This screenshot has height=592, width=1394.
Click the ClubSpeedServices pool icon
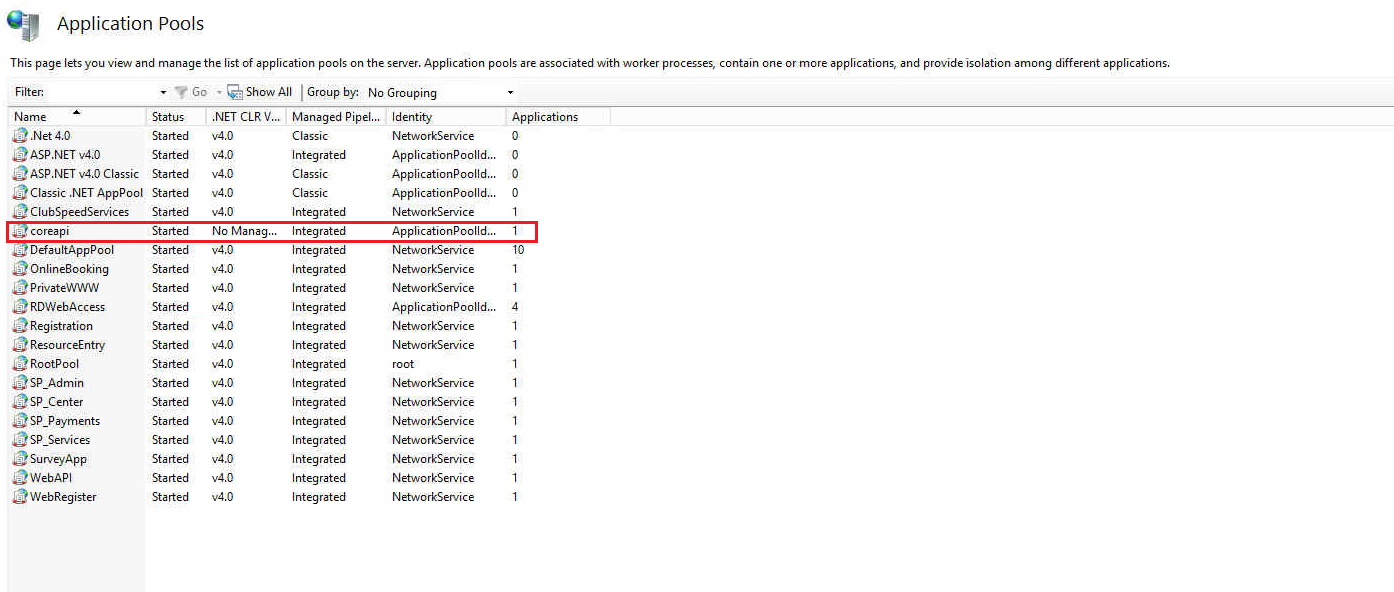coord(20,212)
